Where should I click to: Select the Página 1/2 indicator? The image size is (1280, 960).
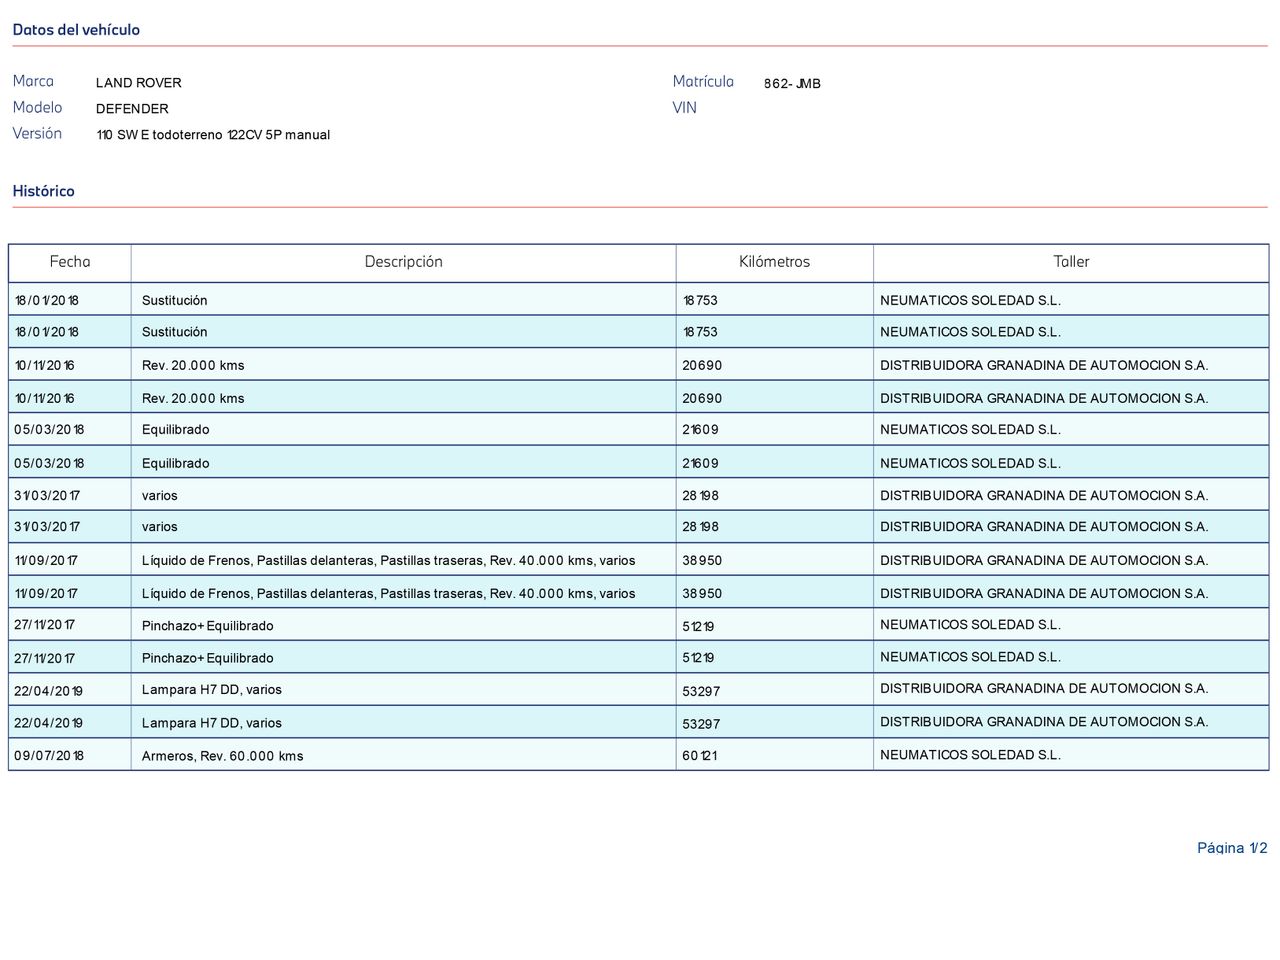[x=1232, y=848]
